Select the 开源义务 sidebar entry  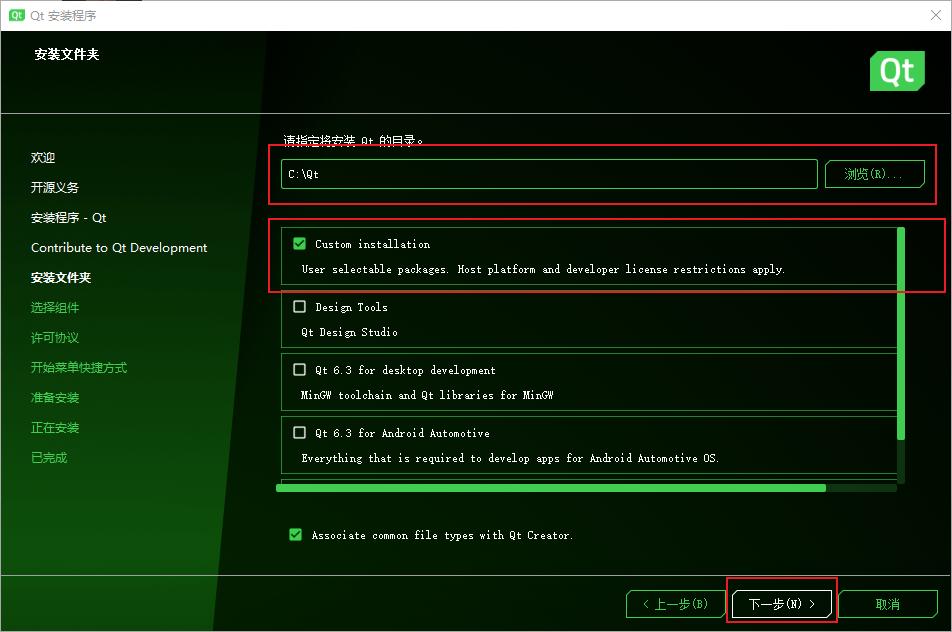pyautogui.click(x=52, y=187)
